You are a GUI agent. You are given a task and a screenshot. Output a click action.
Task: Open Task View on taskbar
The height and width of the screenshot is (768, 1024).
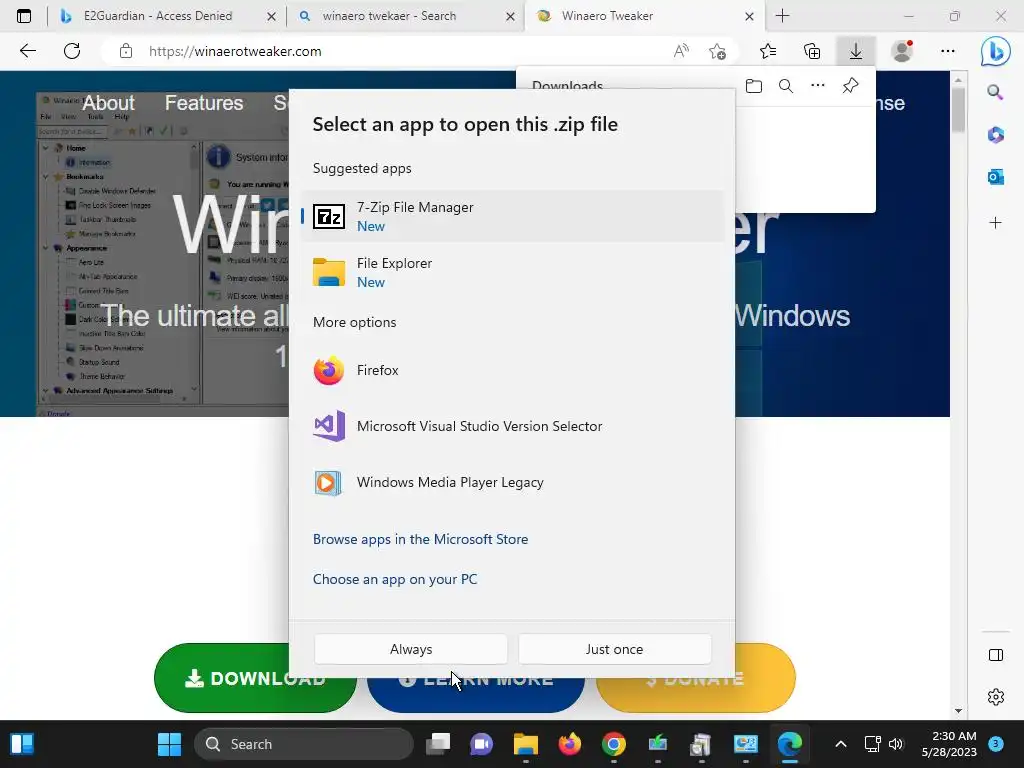coord(438,744)
